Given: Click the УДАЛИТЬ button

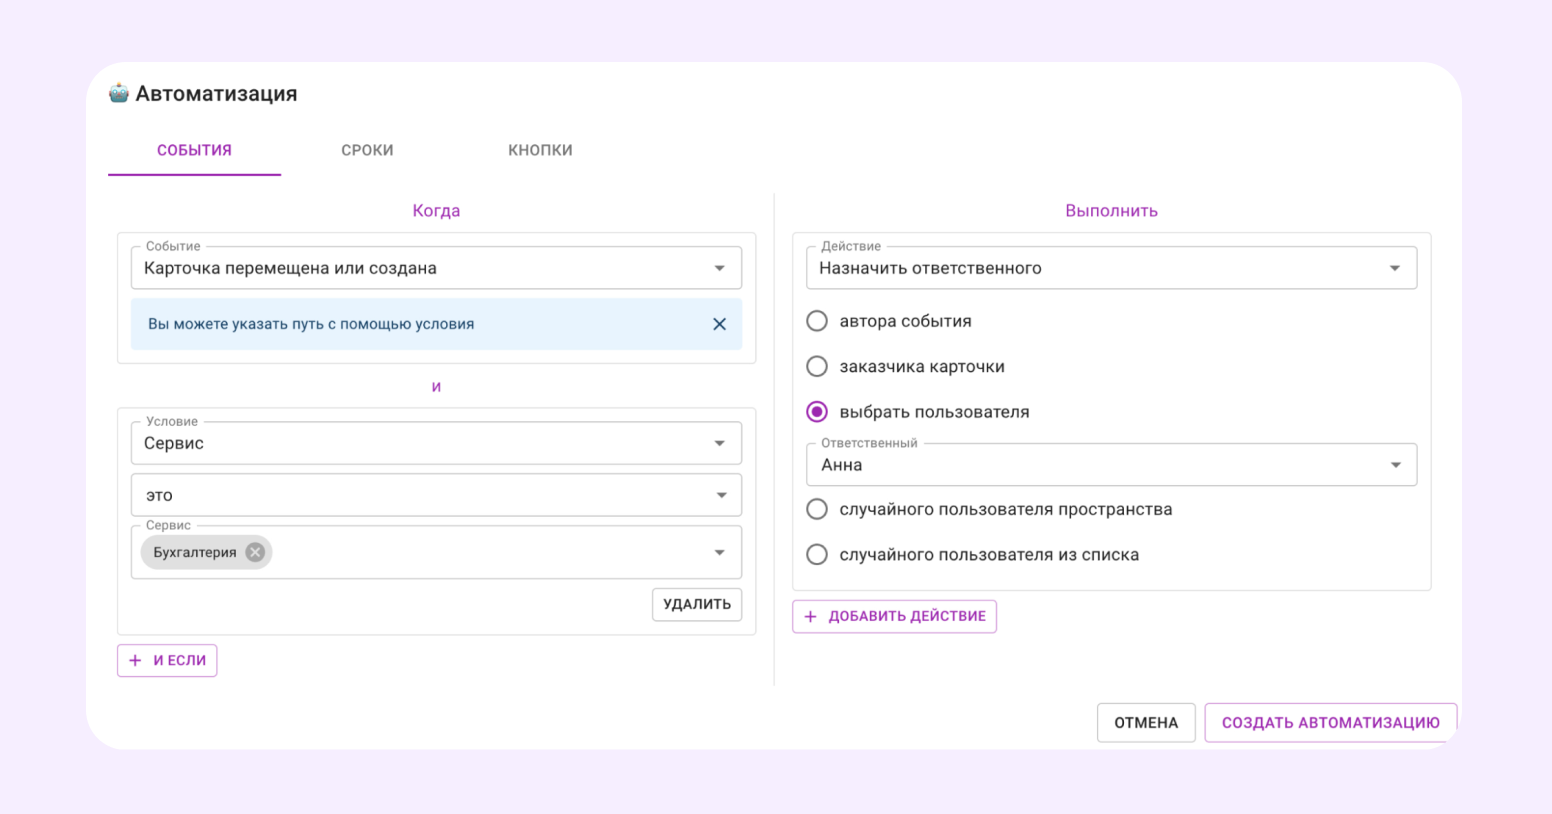Looking at the screenshot, I should point(697,604).
